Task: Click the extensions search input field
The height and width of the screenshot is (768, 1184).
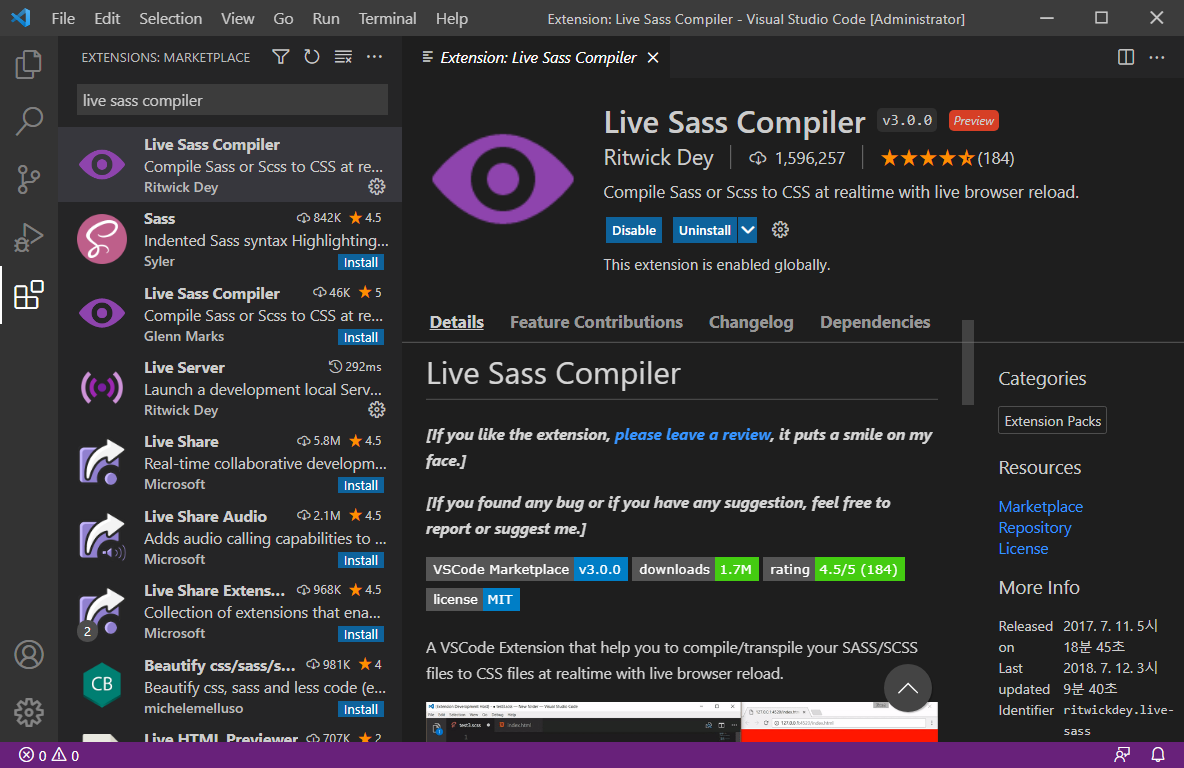Action: click(x=233, y=100)
